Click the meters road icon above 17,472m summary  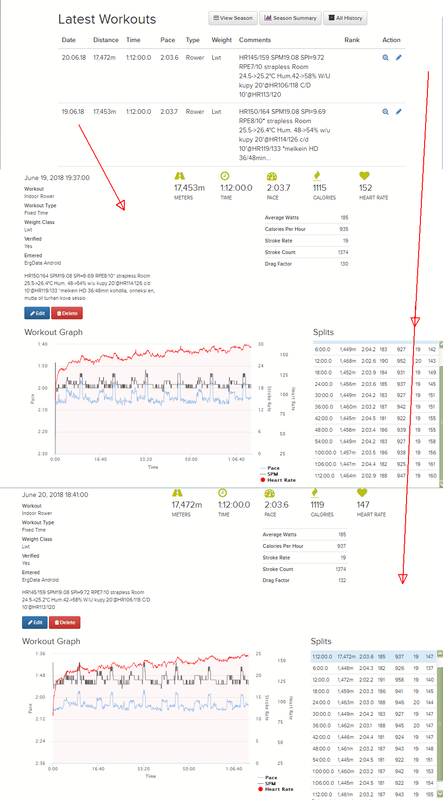point(177,492)
